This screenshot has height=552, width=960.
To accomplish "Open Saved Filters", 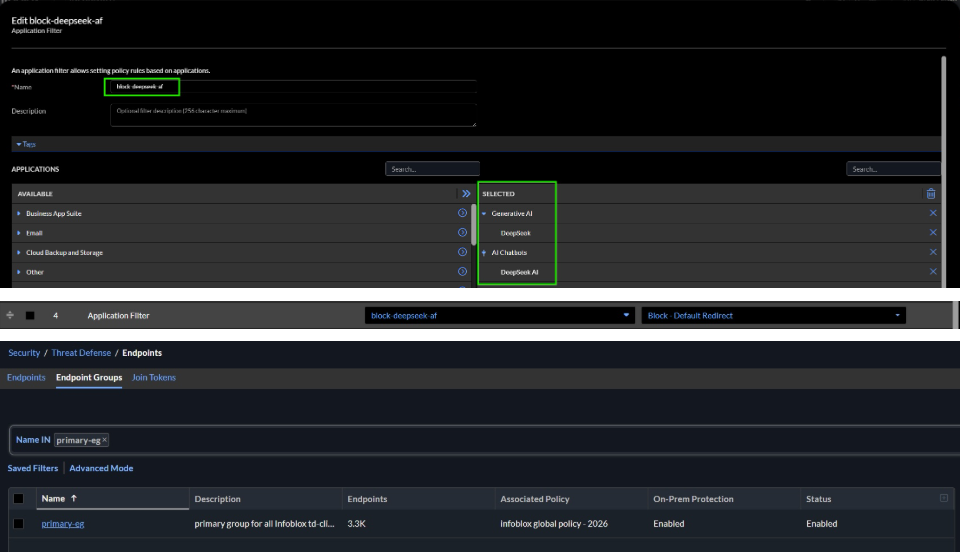I will click(32, 468).
